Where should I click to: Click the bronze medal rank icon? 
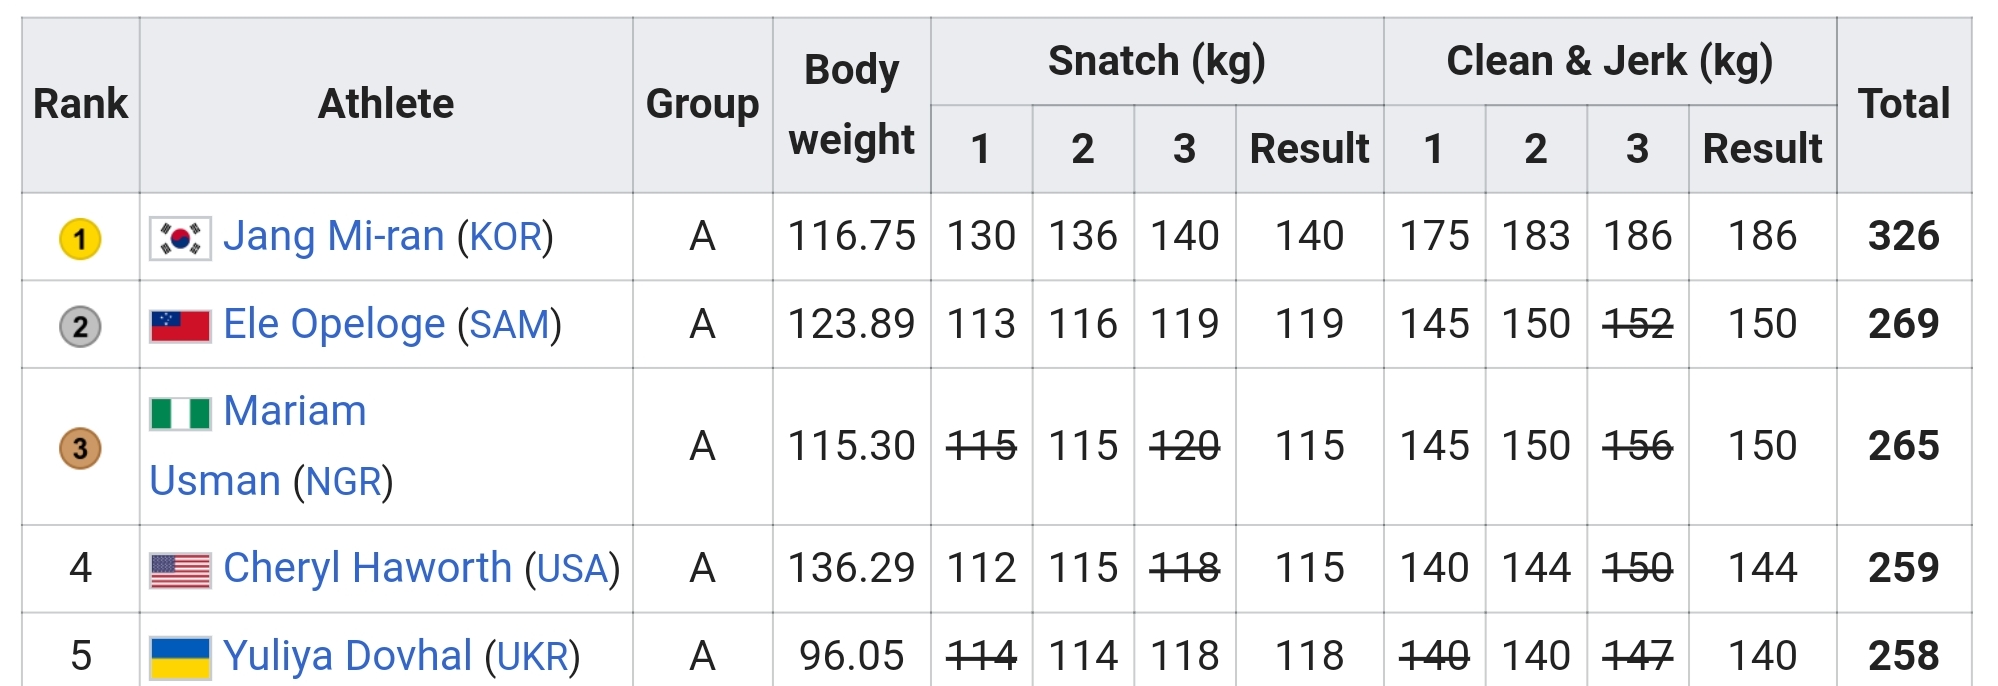tap(80, 448)
